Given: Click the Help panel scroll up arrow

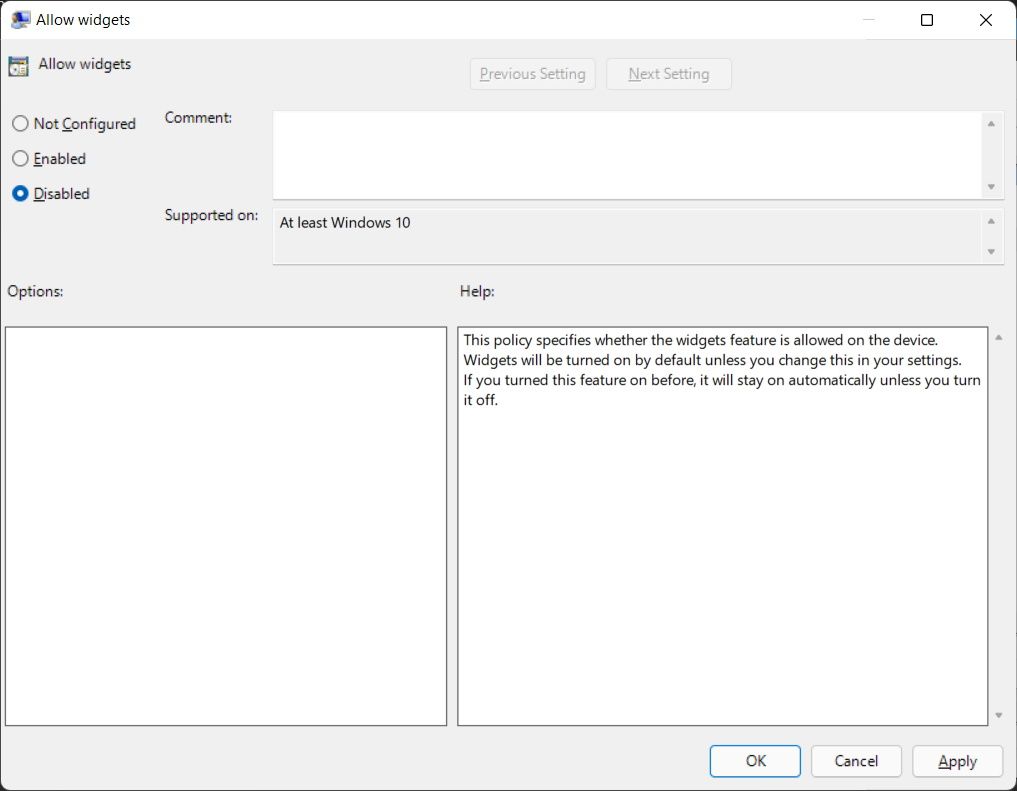Looking at the screenshot, I should tap(998, 337).
